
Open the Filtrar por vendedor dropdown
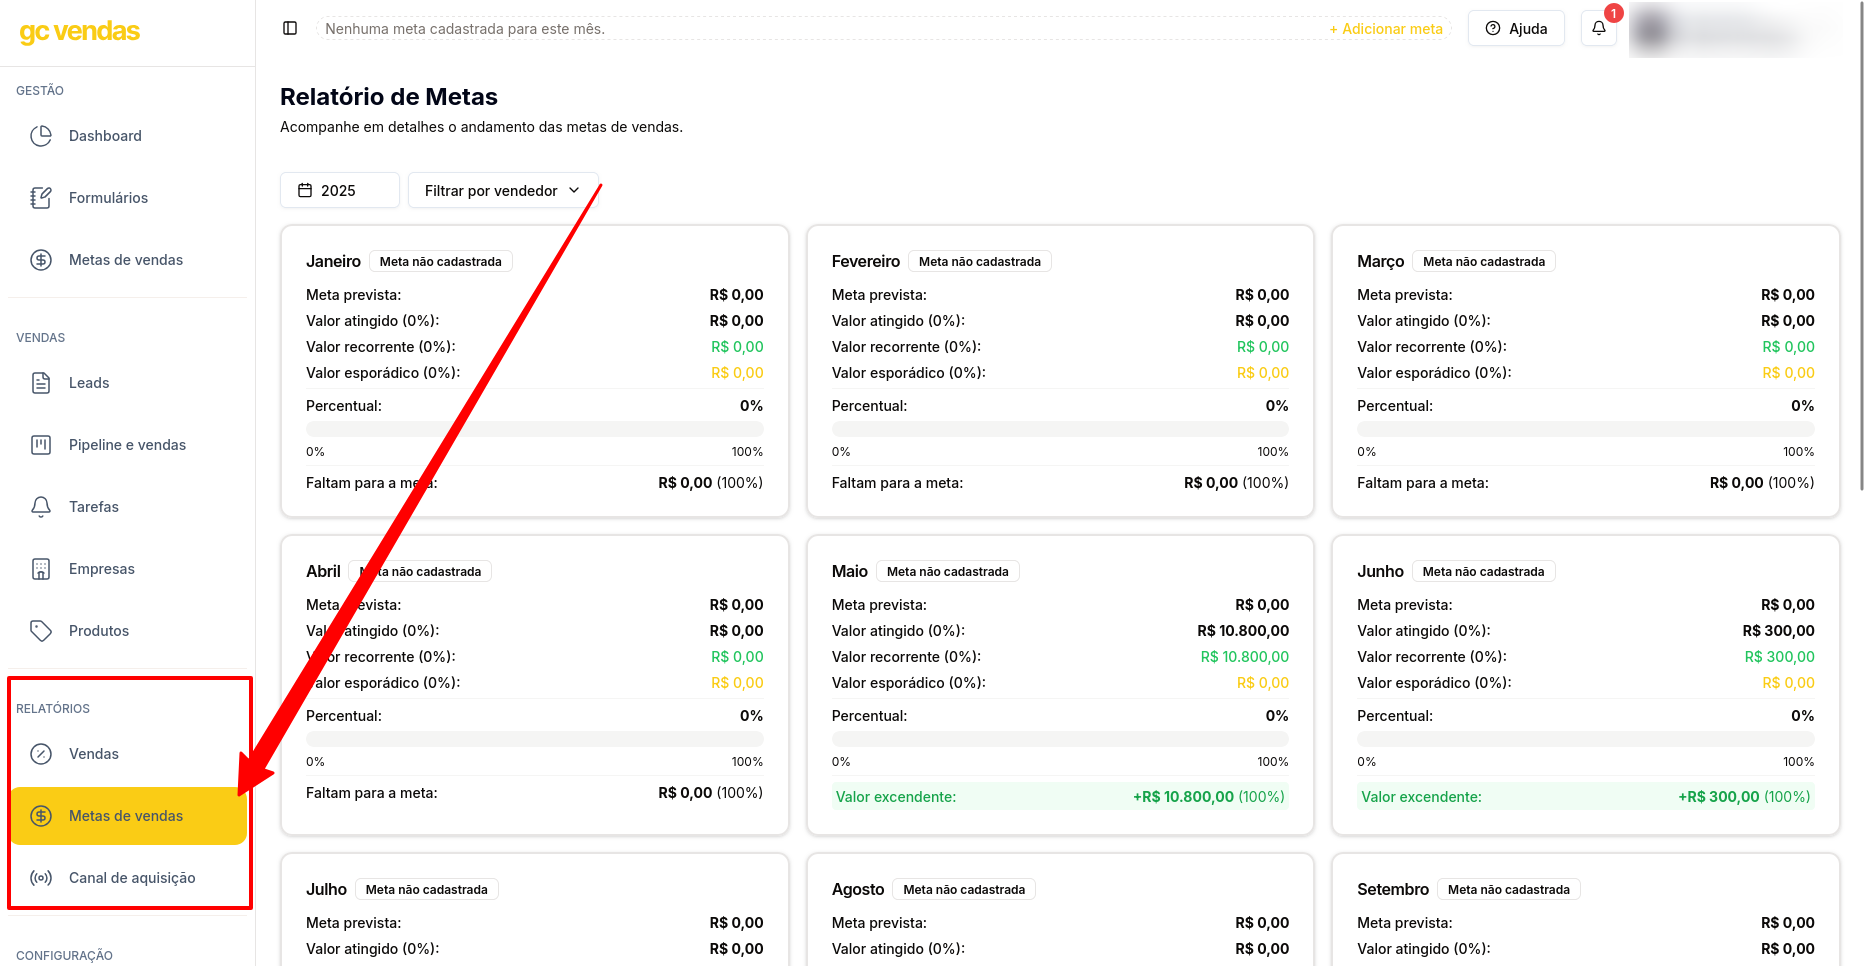point(502,190)
